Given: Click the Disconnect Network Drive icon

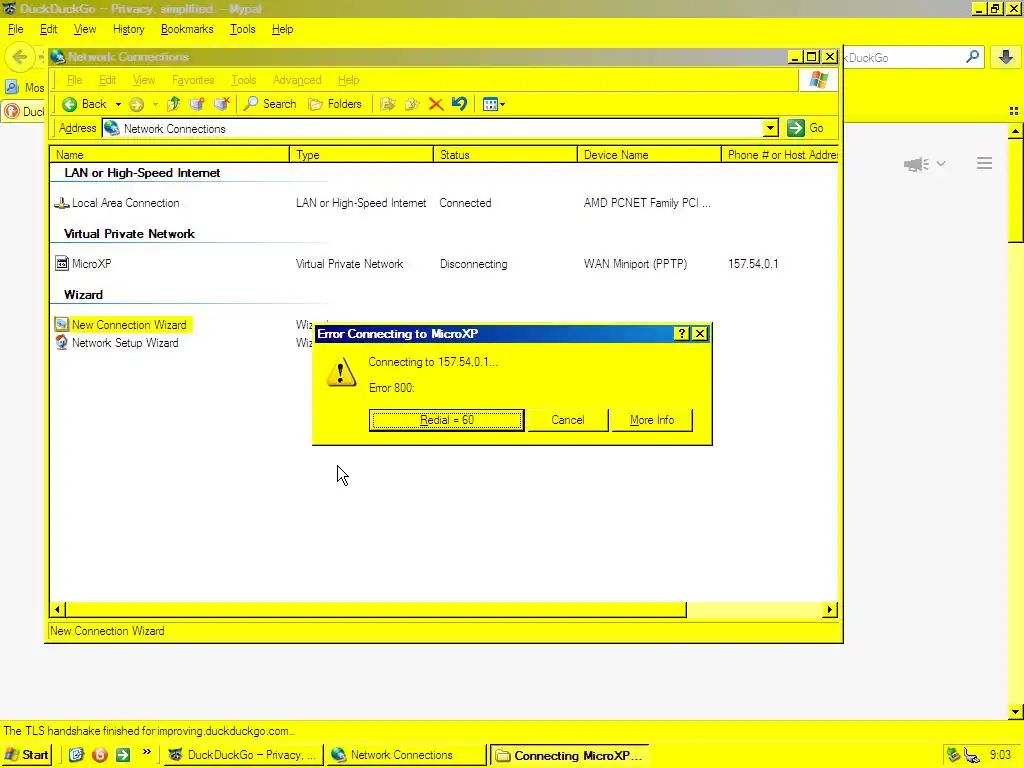Looking at the screenshot, I should coord(221,104).
